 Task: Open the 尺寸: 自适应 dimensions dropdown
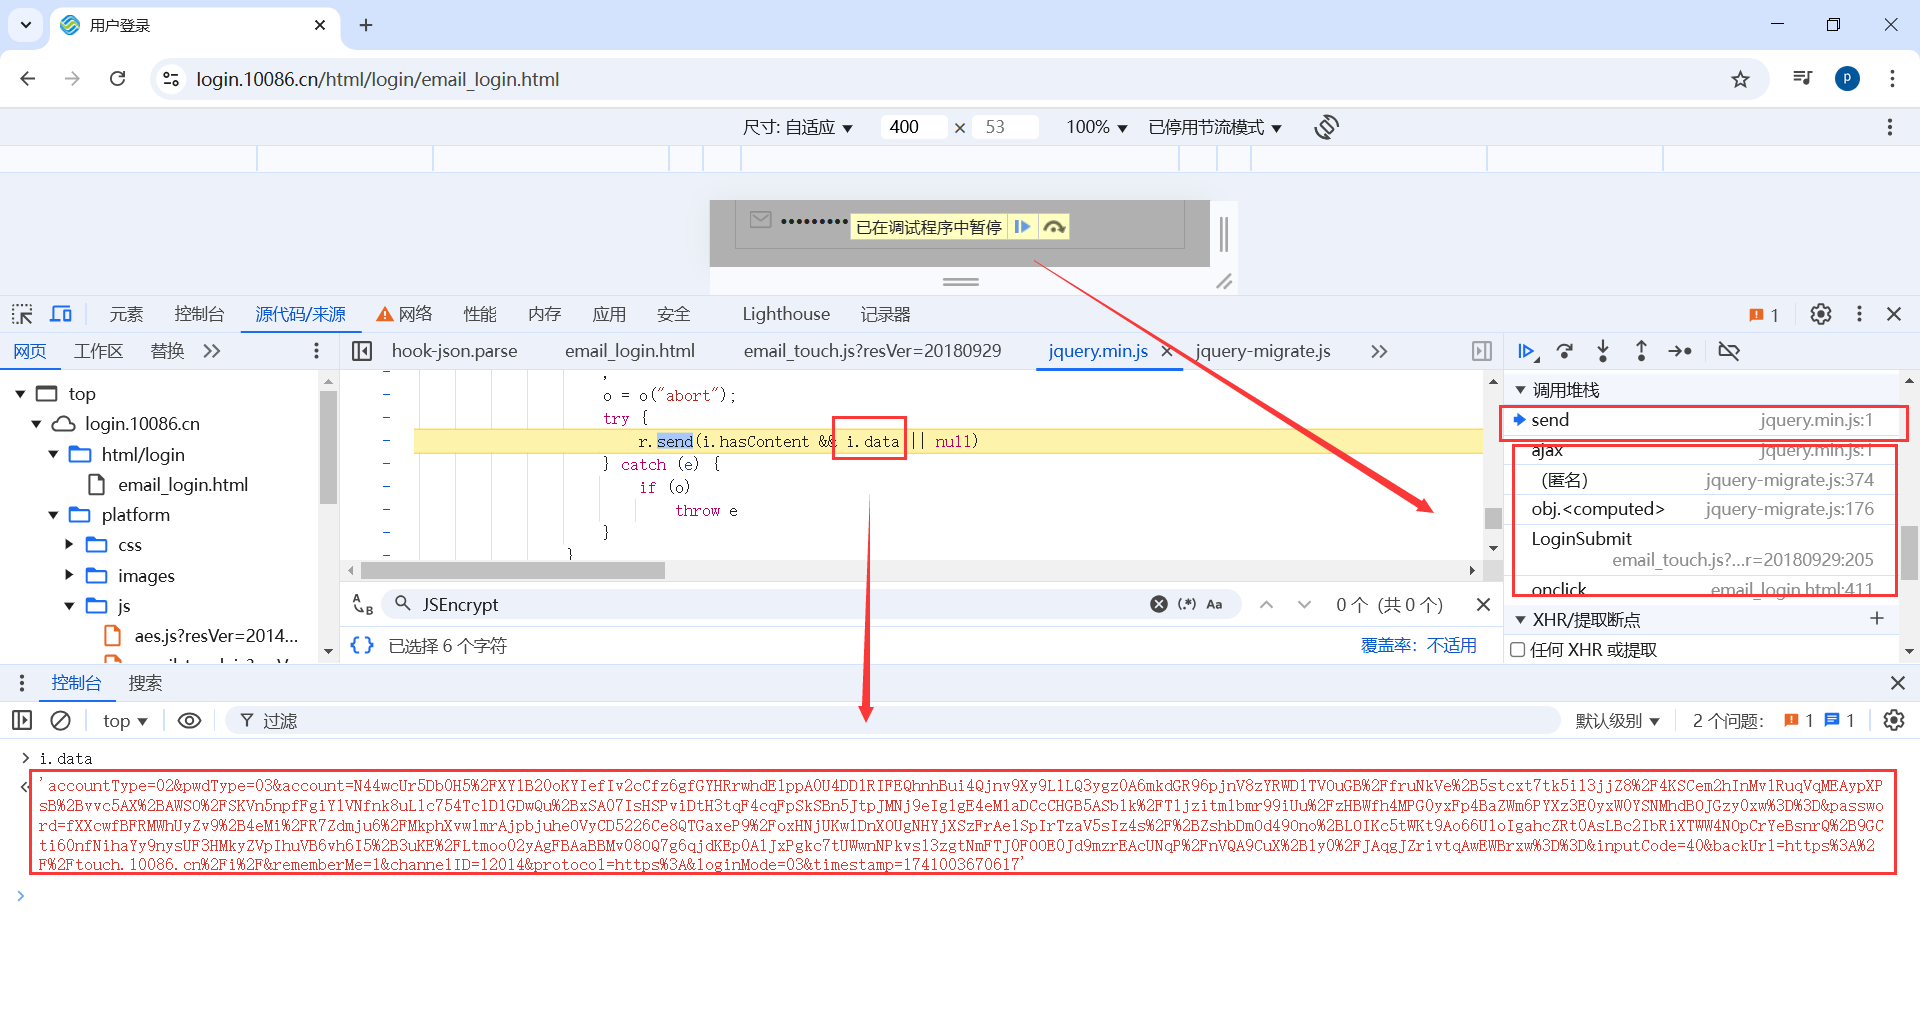click(x=797, y=127)
